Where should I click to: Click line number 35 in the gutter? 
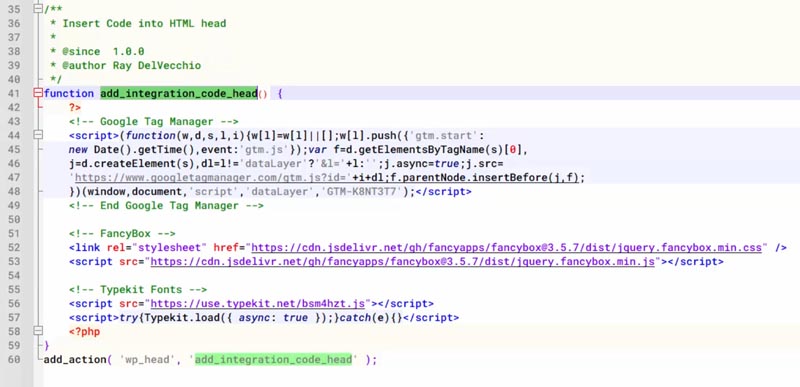coord(14,9)
